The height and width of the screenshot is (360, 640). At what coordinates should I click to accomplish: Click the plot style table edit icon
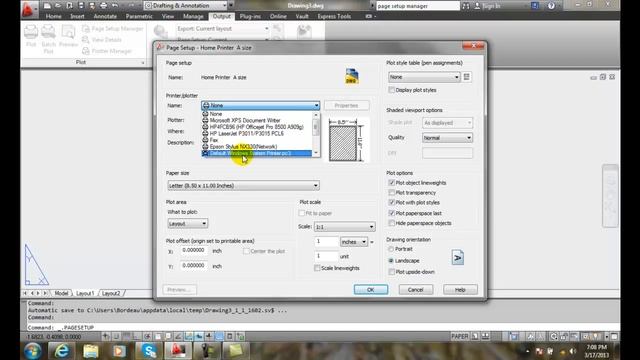[x=467, y=77]
